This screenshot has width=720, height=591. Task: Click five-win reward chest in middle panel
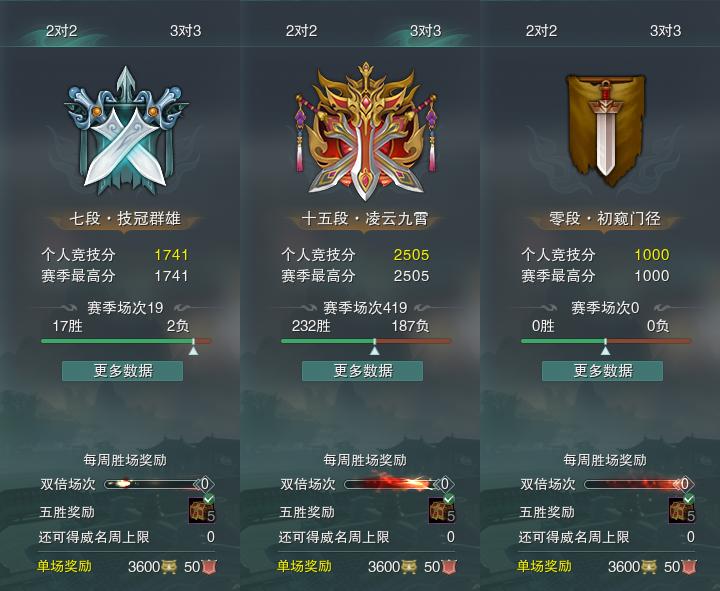click(442, 510)
